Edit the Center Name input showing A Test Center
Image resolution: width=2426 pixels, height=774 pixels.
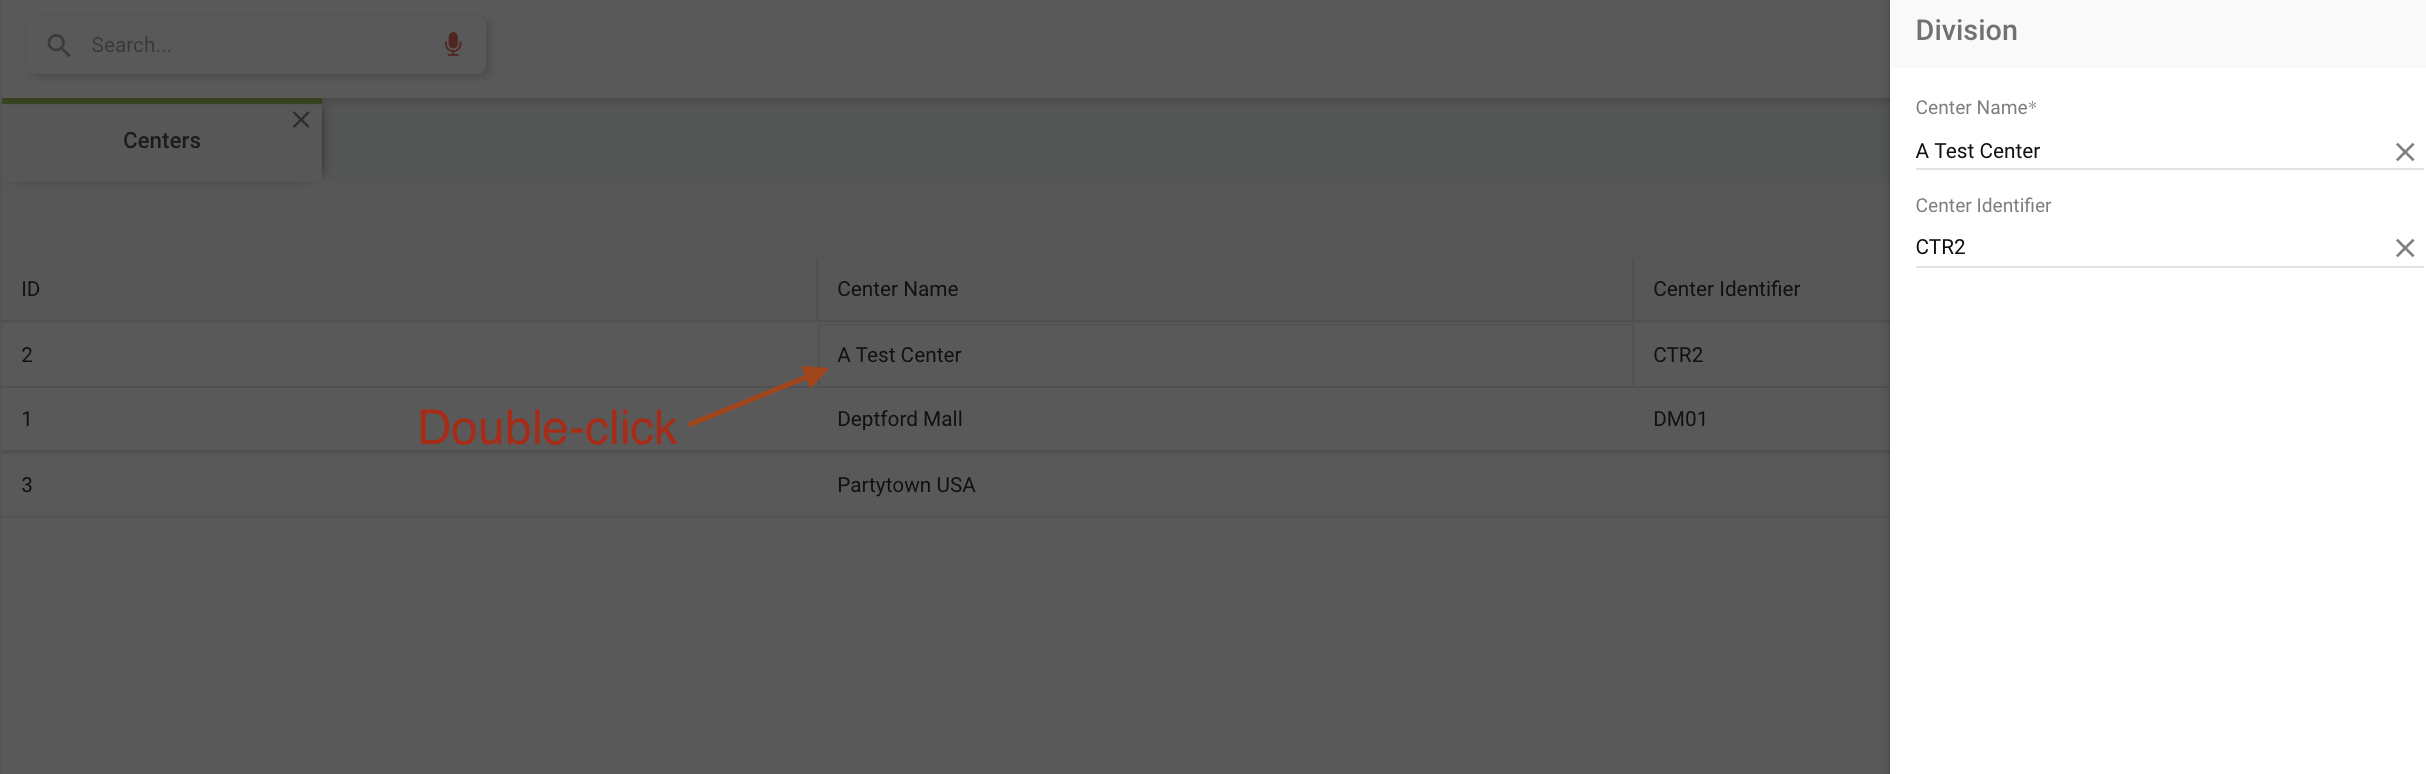coord(2100,151)
